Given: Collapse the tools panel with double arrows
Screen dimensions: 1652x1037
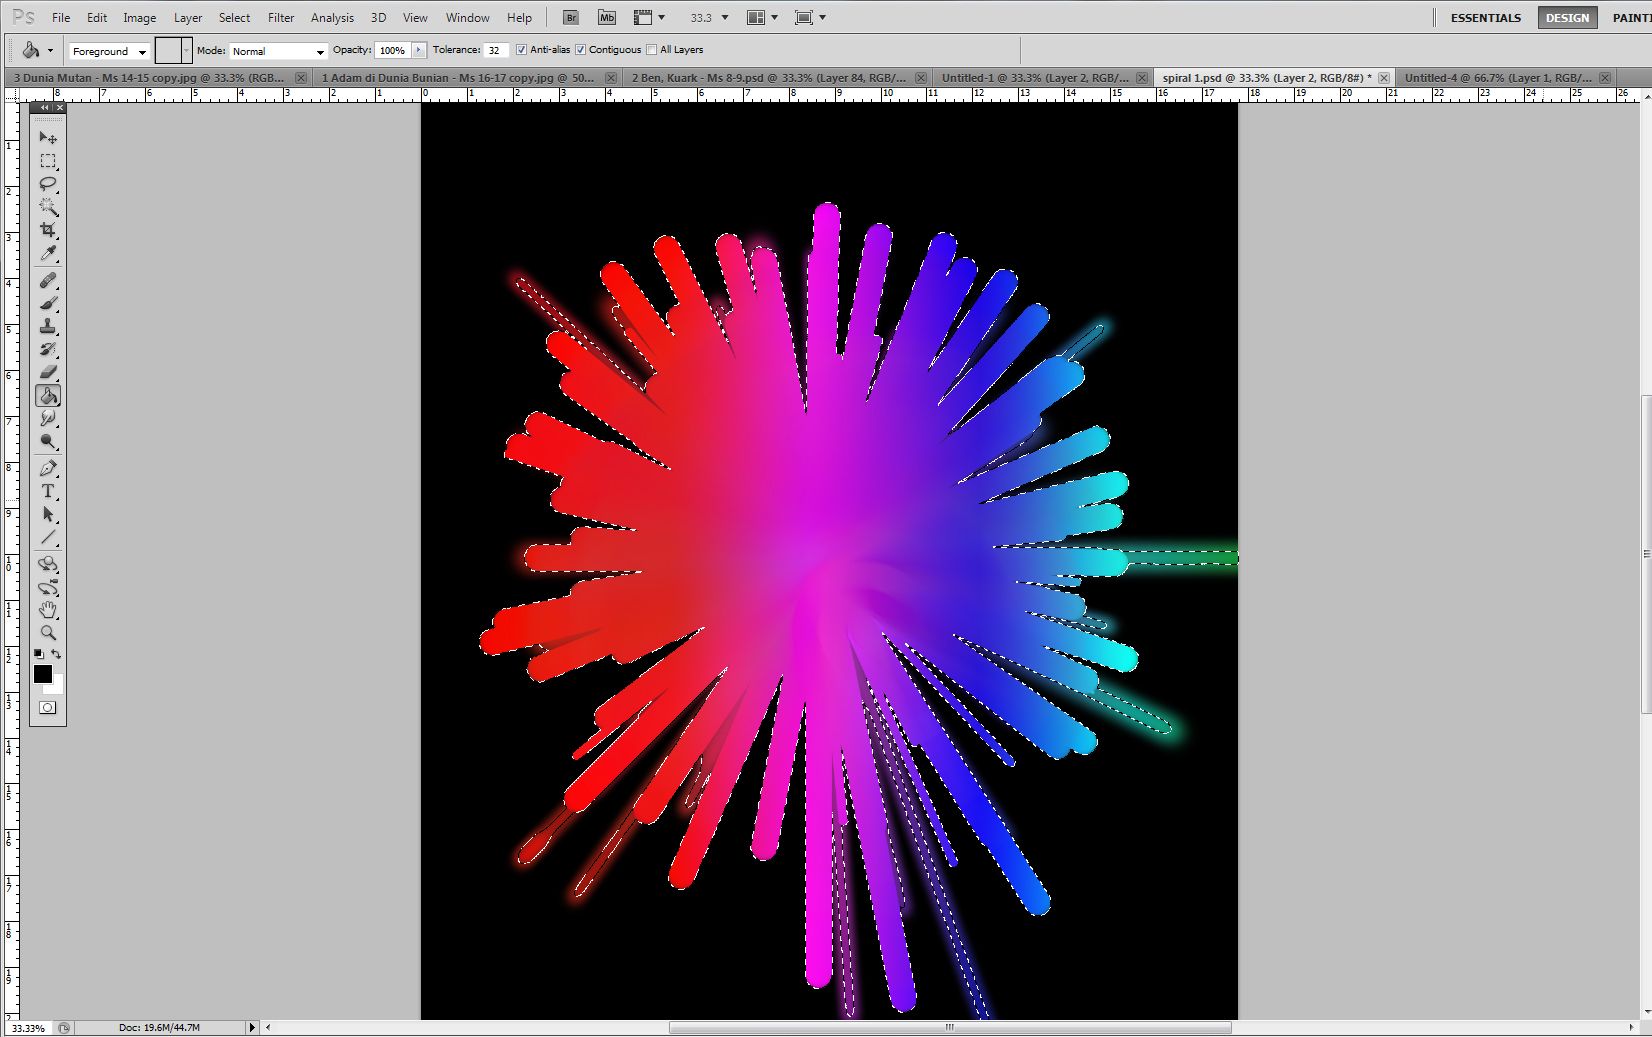Looking at the screenshot, I should [x=44, y=107].
